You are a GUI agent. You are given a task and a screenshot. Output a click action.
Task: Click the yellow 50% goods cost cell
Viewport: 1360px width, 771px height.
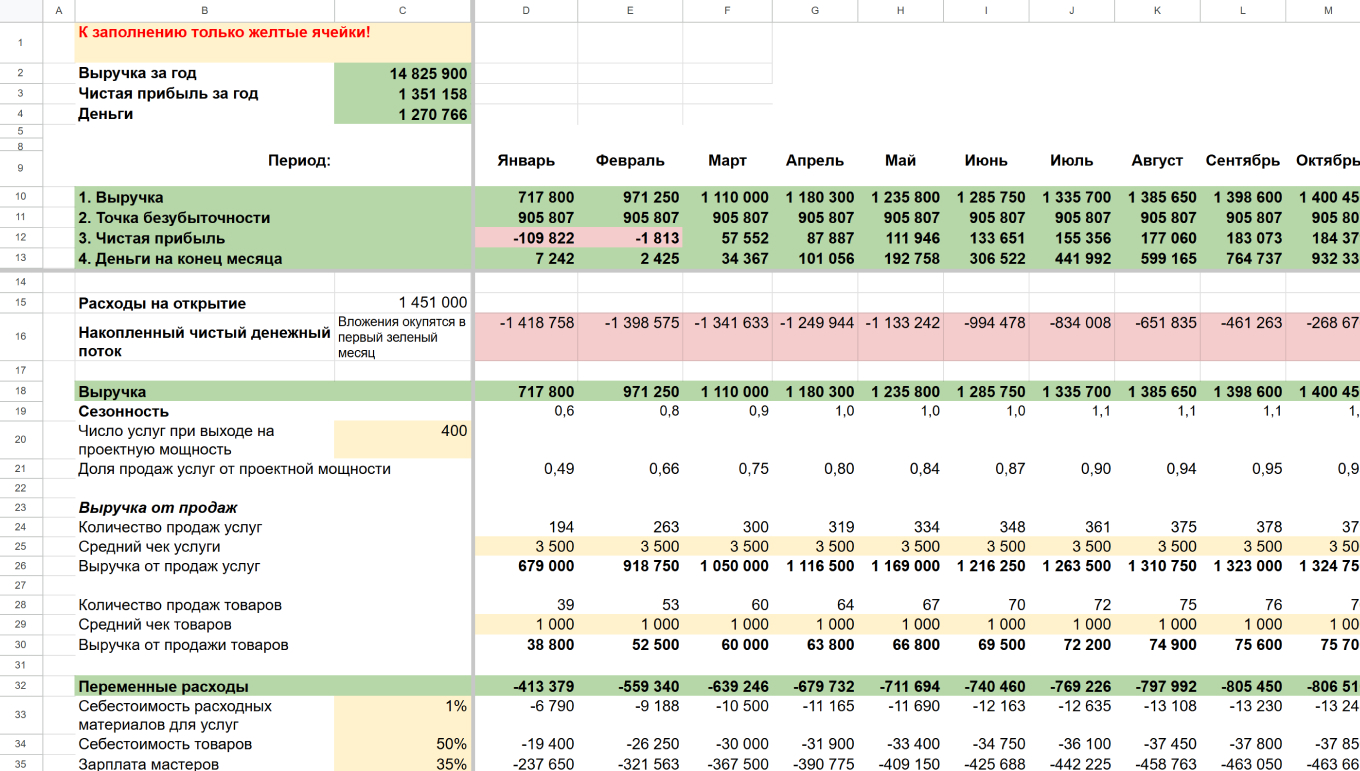pyautogui.click(x=402, y=744)
